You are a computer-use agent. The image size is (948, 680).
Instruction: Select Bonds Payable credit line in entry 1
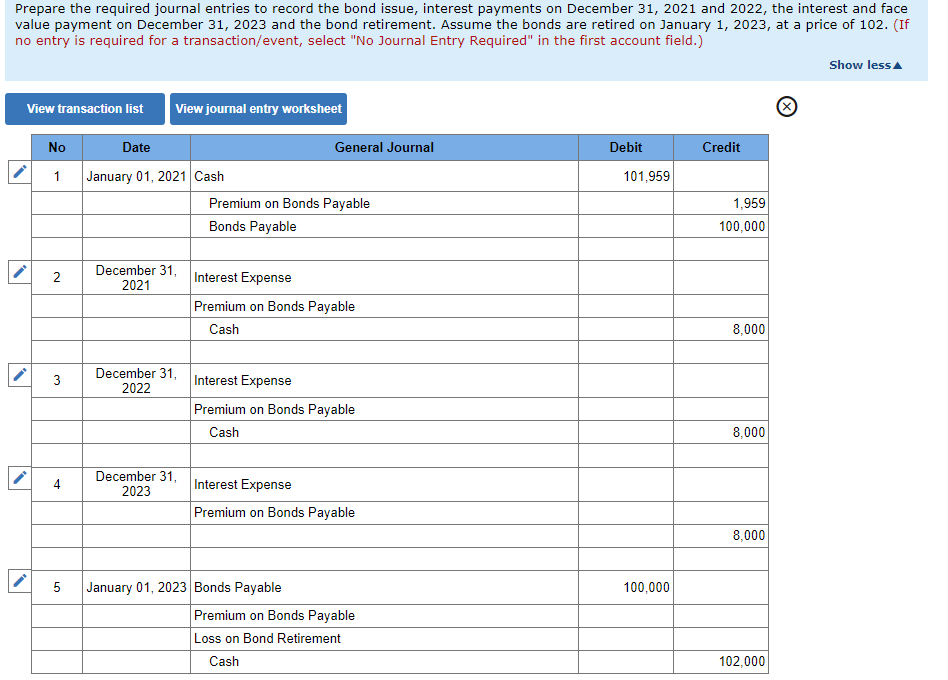(384, 226)
